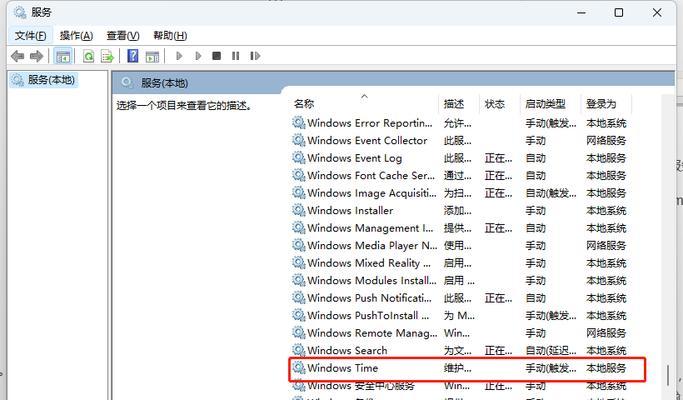Click the second play arrow toolbar icon
This screenshot has width=683, height=400.
click(198, 56)
